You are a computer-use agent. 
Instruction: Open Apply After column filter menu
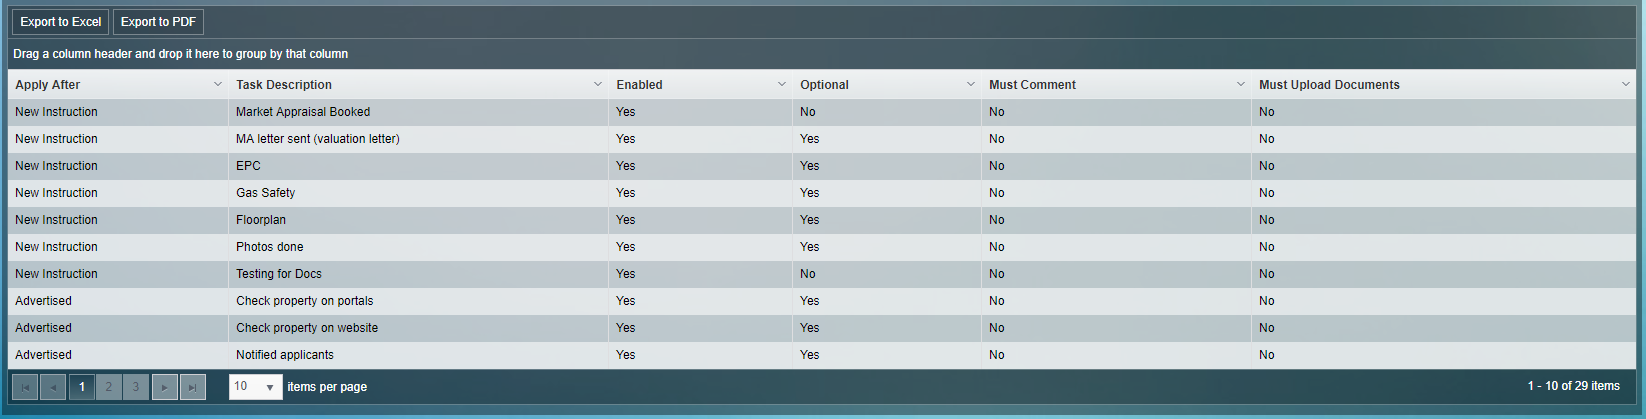(x=218, y=85)
